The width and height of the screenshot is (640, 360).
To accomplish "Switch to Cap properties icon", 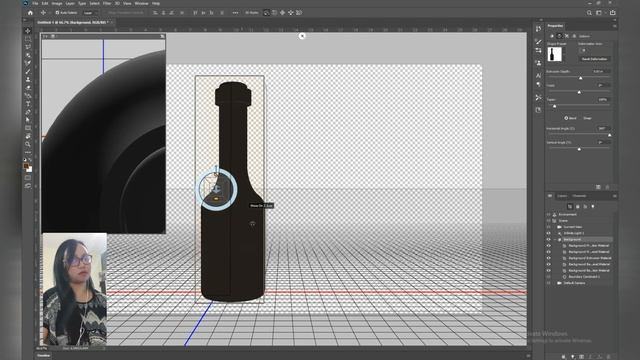I will [x=567, y=36].
